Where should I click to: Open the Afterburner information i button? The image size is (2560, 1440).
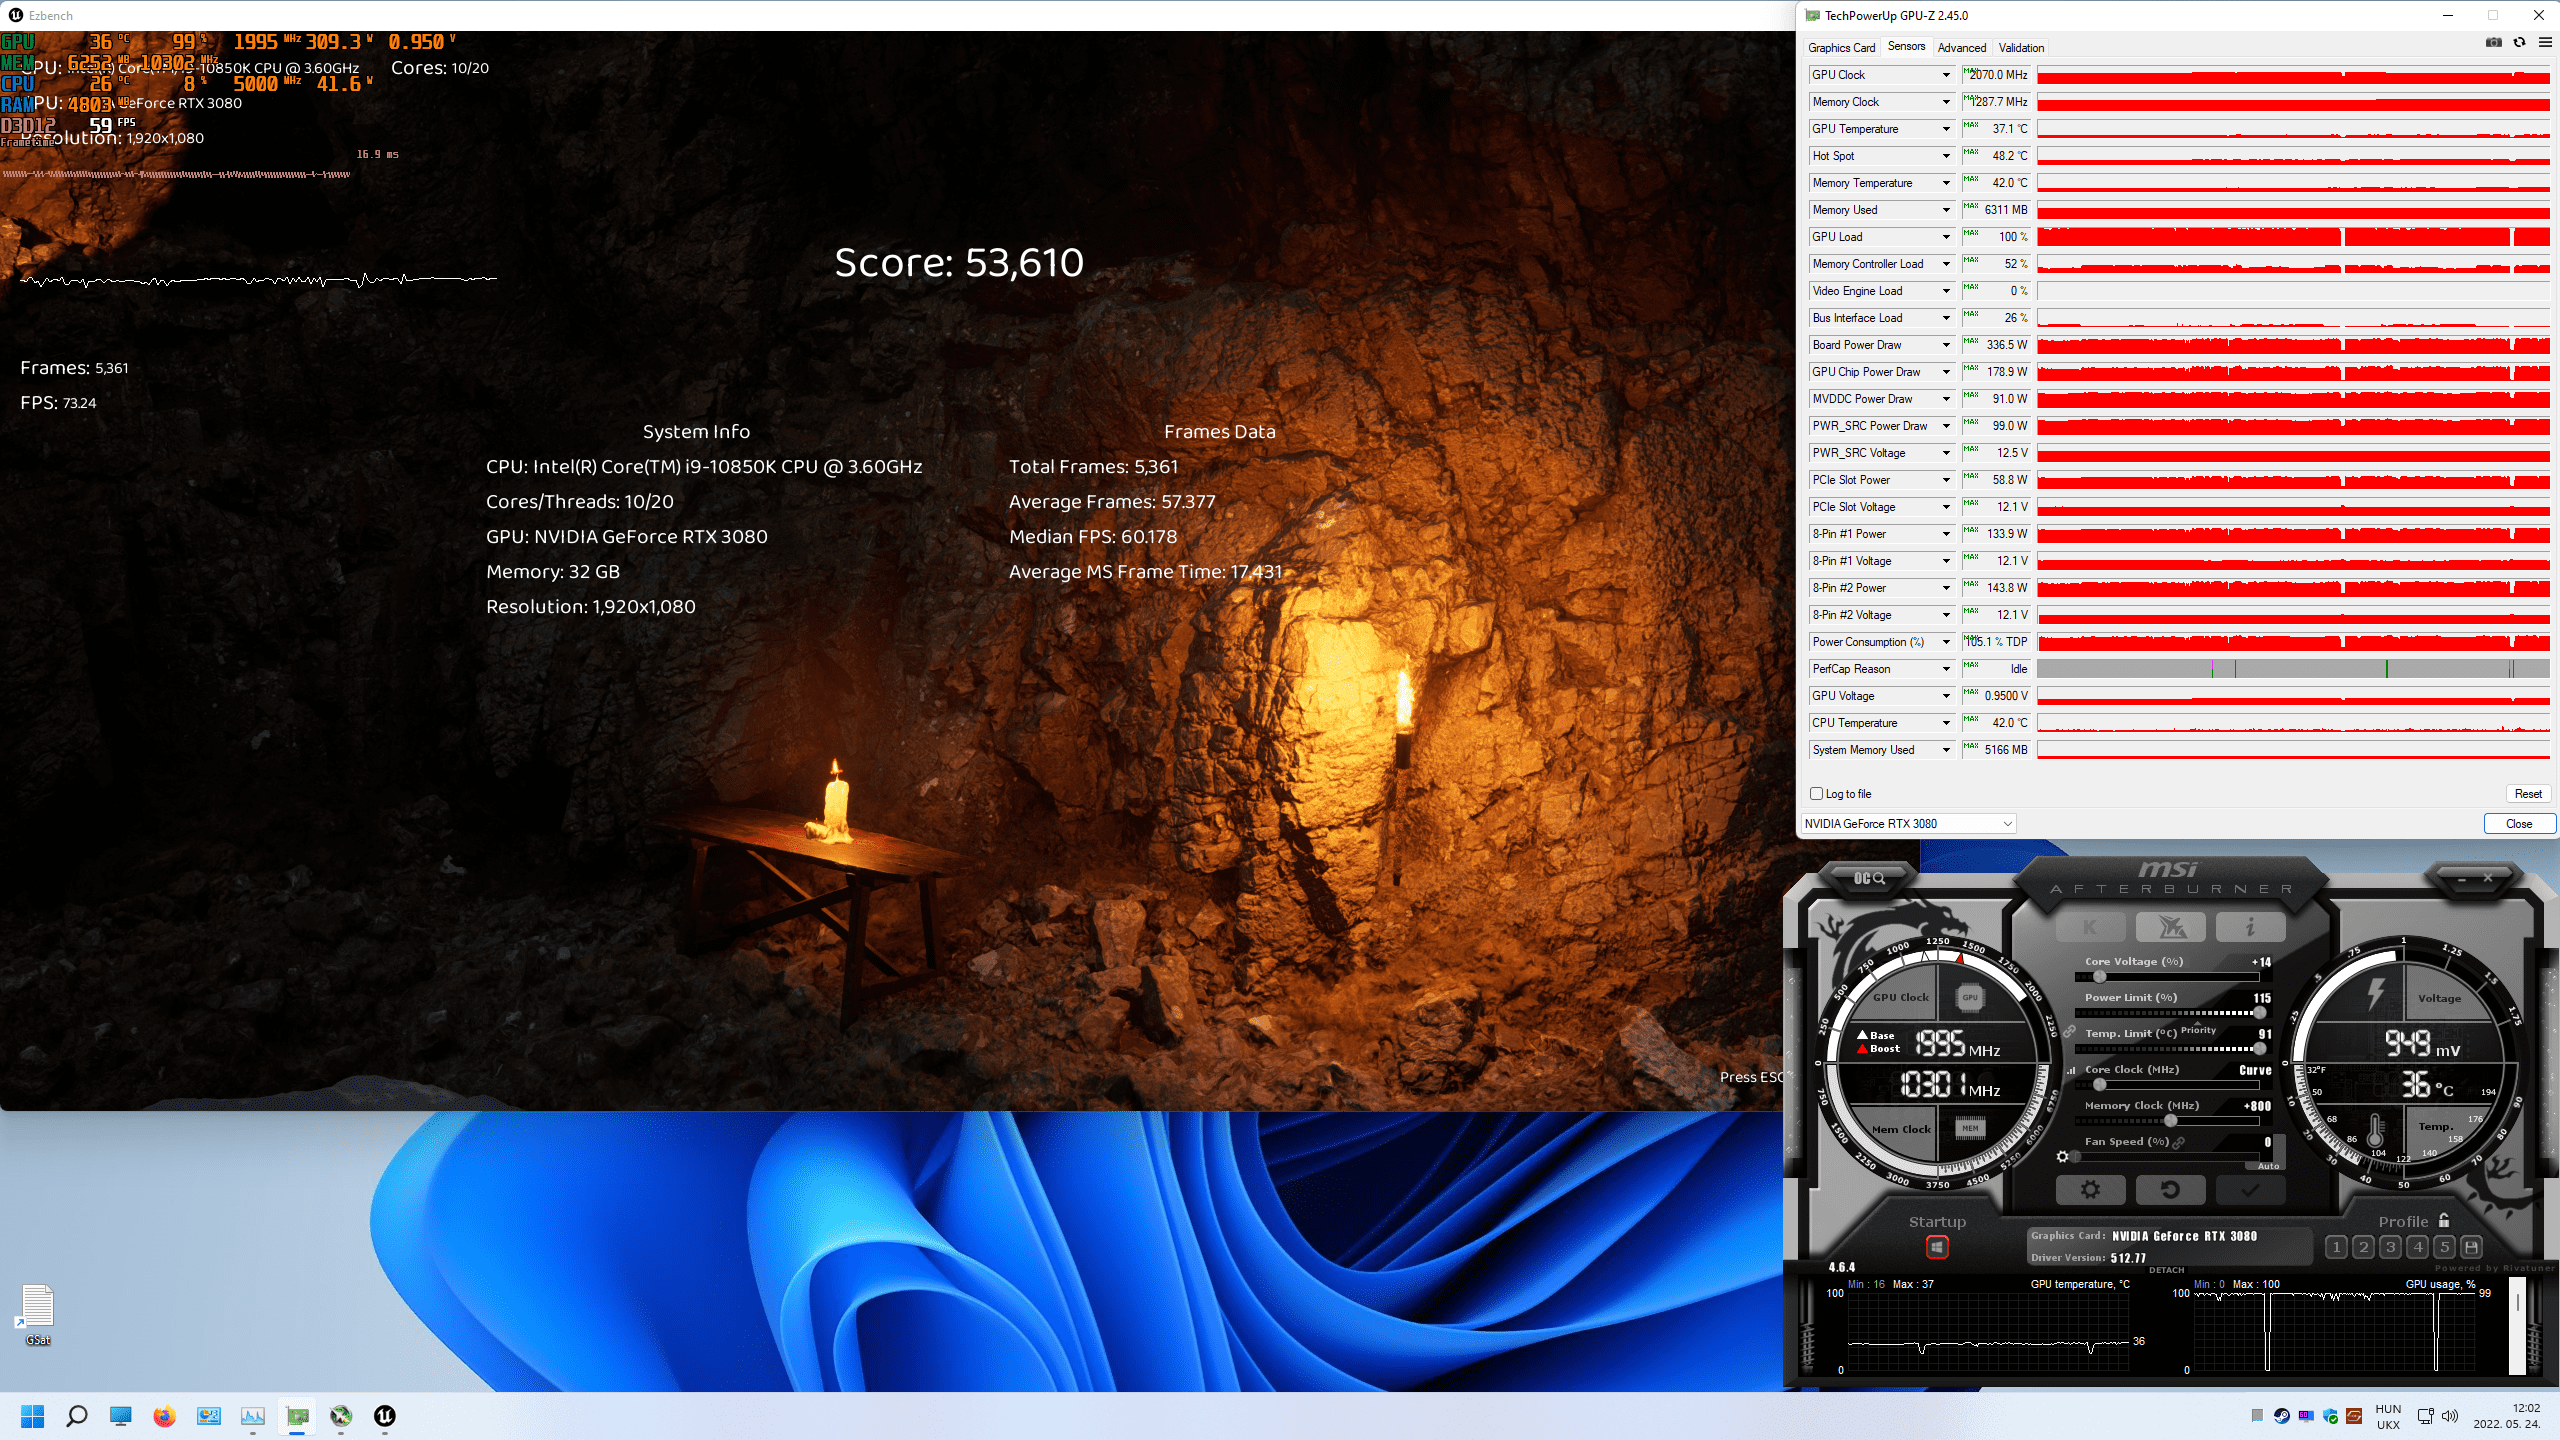tap(2250, 927)
